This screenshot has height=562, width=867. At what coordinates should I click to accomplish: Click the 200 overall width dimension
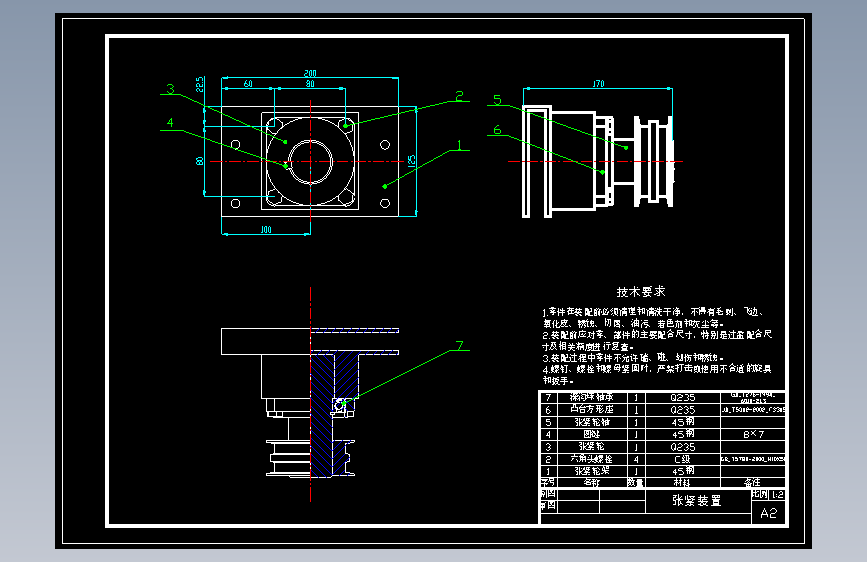(310, 73)
